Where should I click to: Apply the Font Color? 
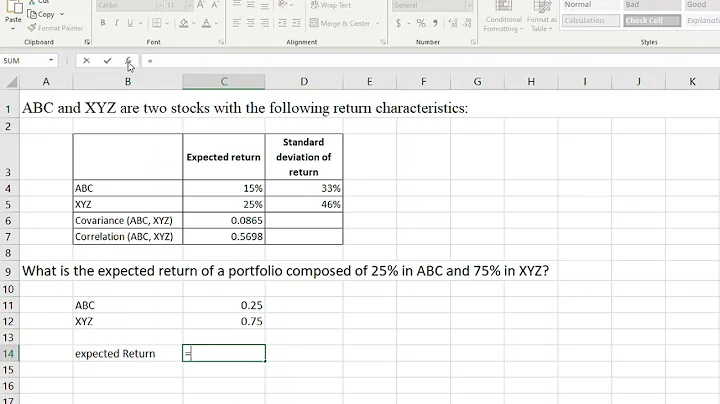click(206, 22)
